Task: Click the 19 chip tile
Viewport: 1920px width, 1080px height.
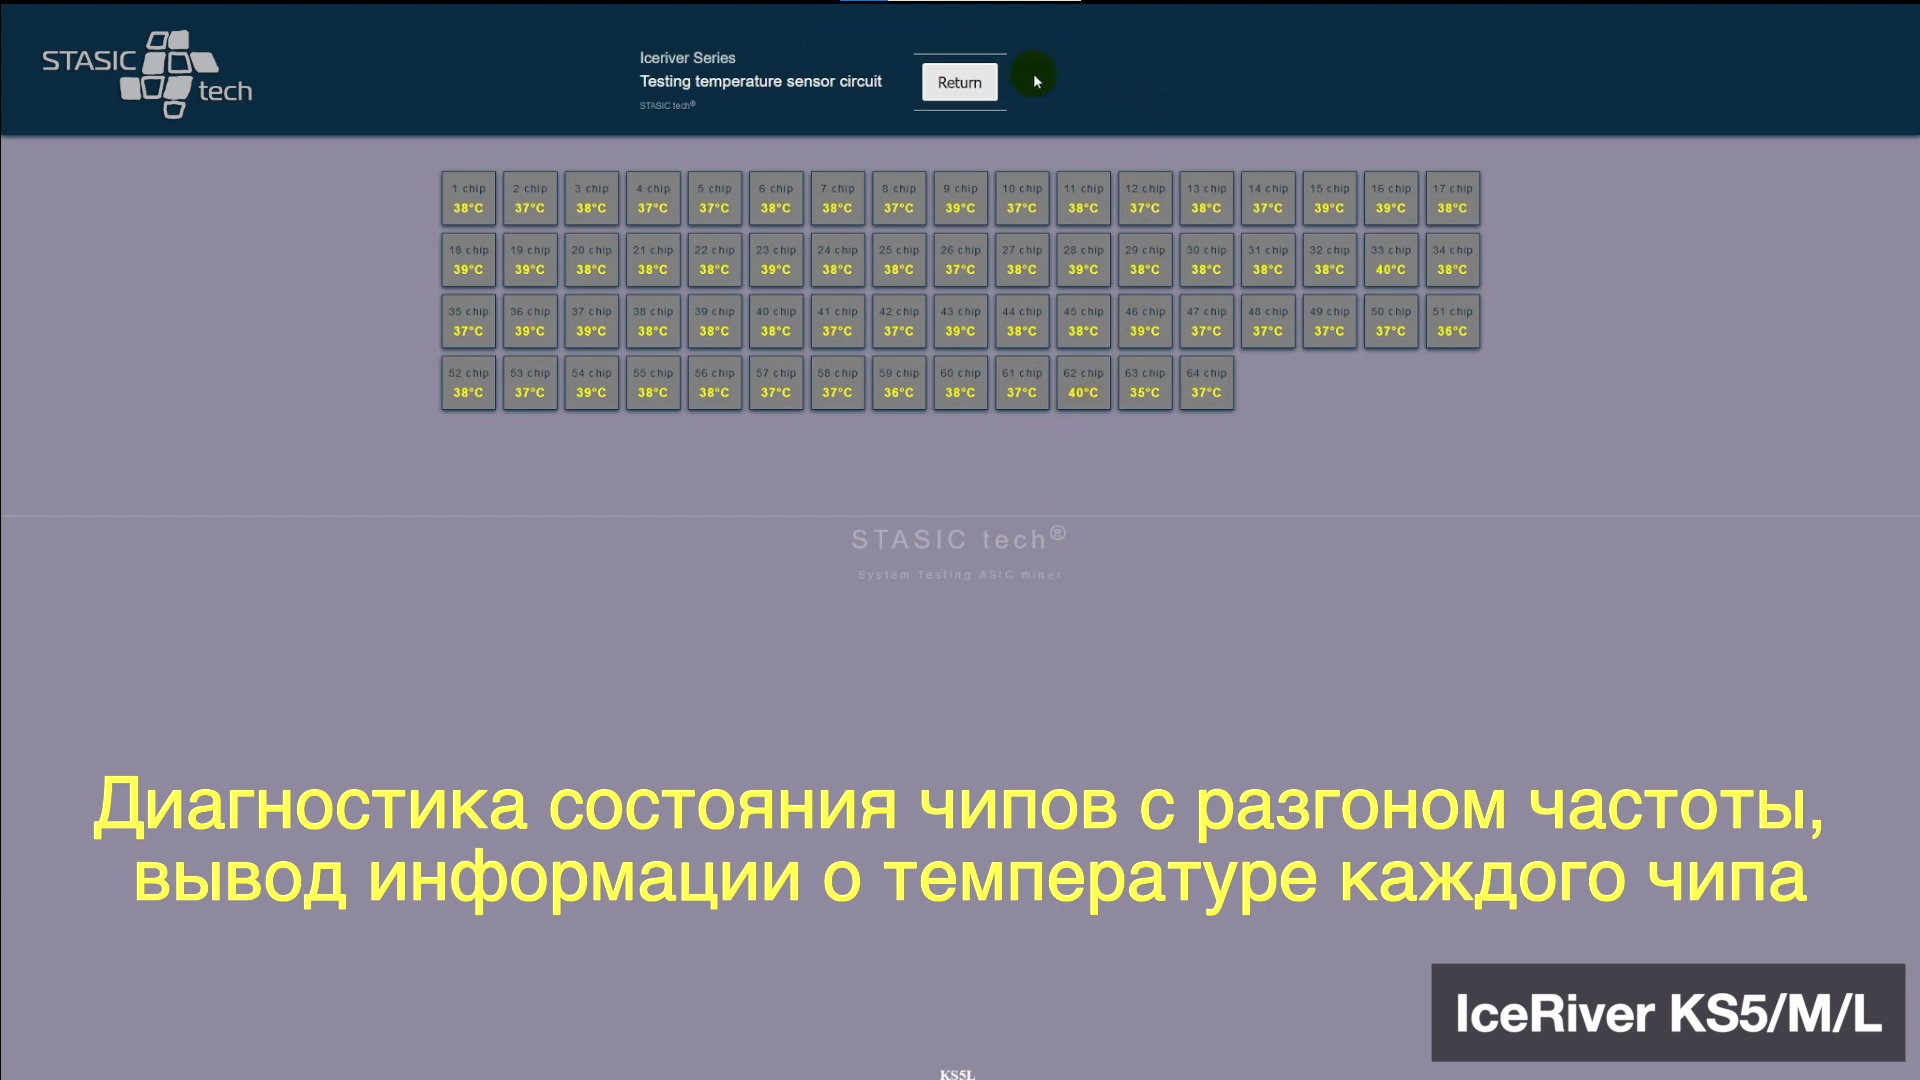Action: (x=530, y=260)
